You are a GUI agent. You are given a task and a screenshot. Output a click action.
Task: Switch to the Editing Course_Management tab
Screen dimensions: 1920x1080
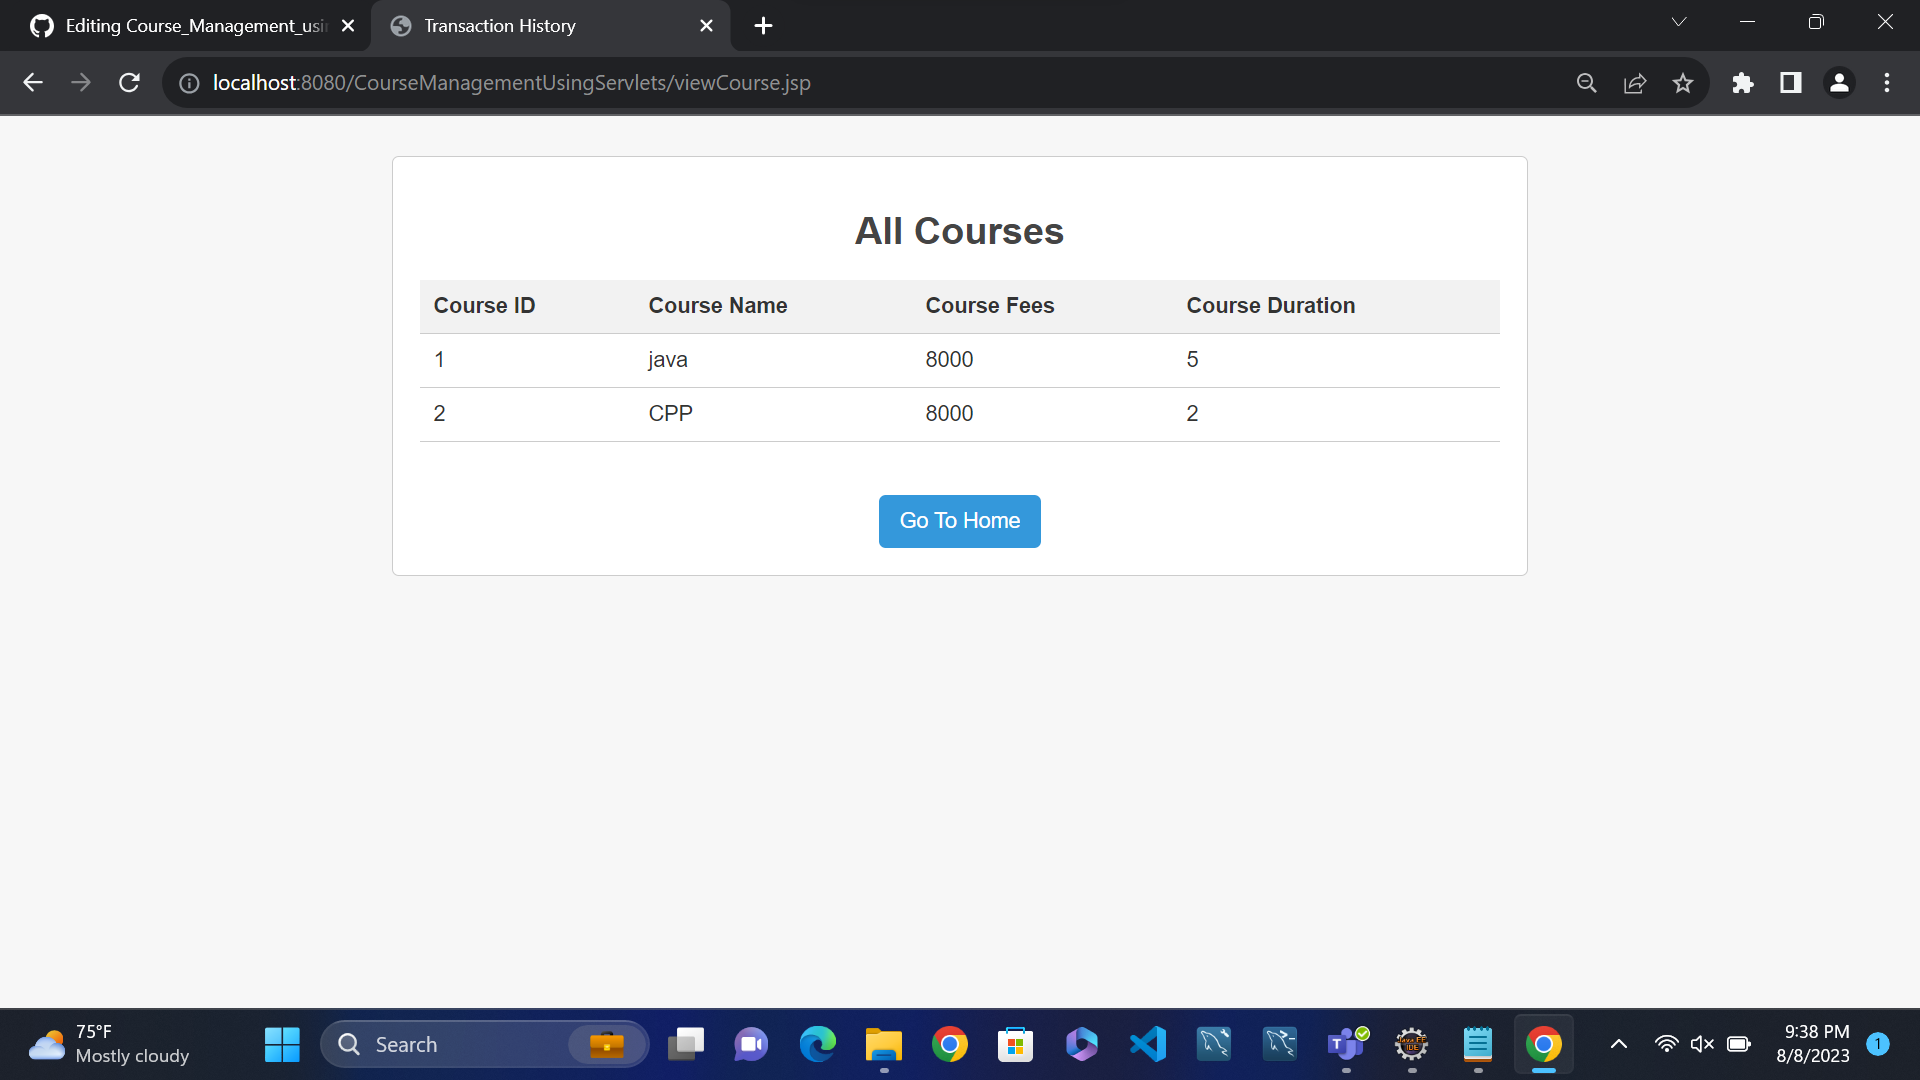point(180,25)
